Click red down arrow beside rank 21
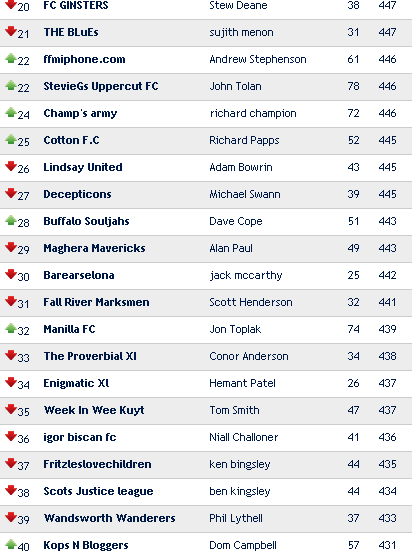Screen dimensions: 412x555 [x=11, y=31]
